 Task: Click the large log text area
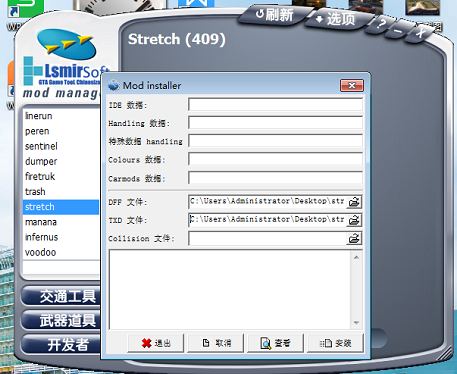230,289
